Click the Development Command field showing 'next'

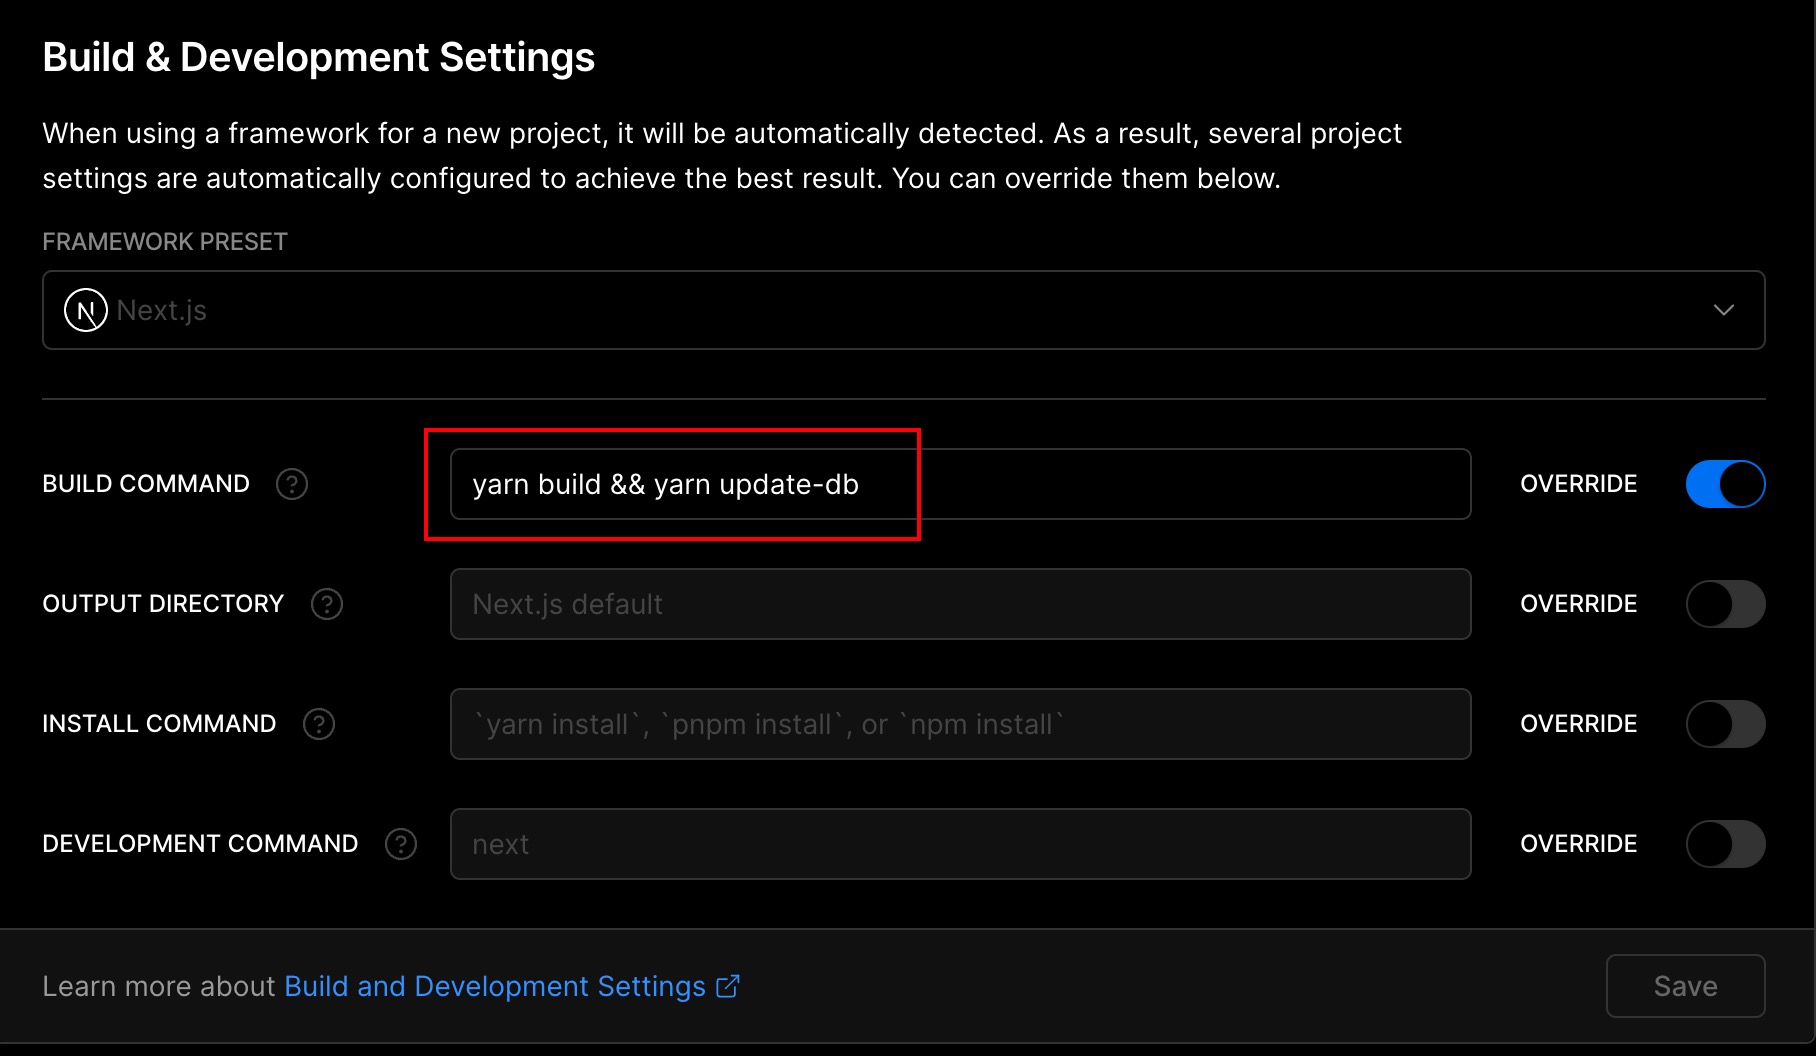960,844
